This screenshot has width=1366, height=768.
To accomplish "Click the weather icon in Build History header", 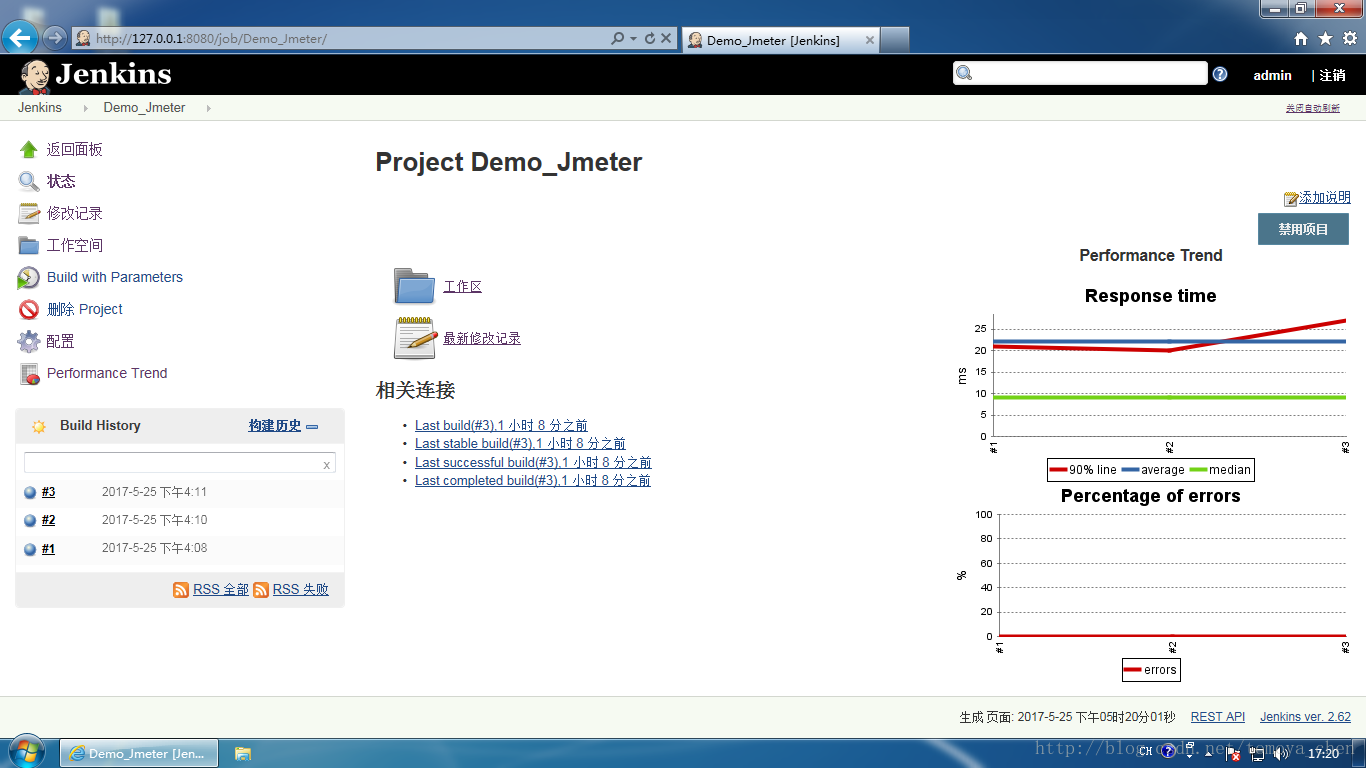I will tap(39, 426).
